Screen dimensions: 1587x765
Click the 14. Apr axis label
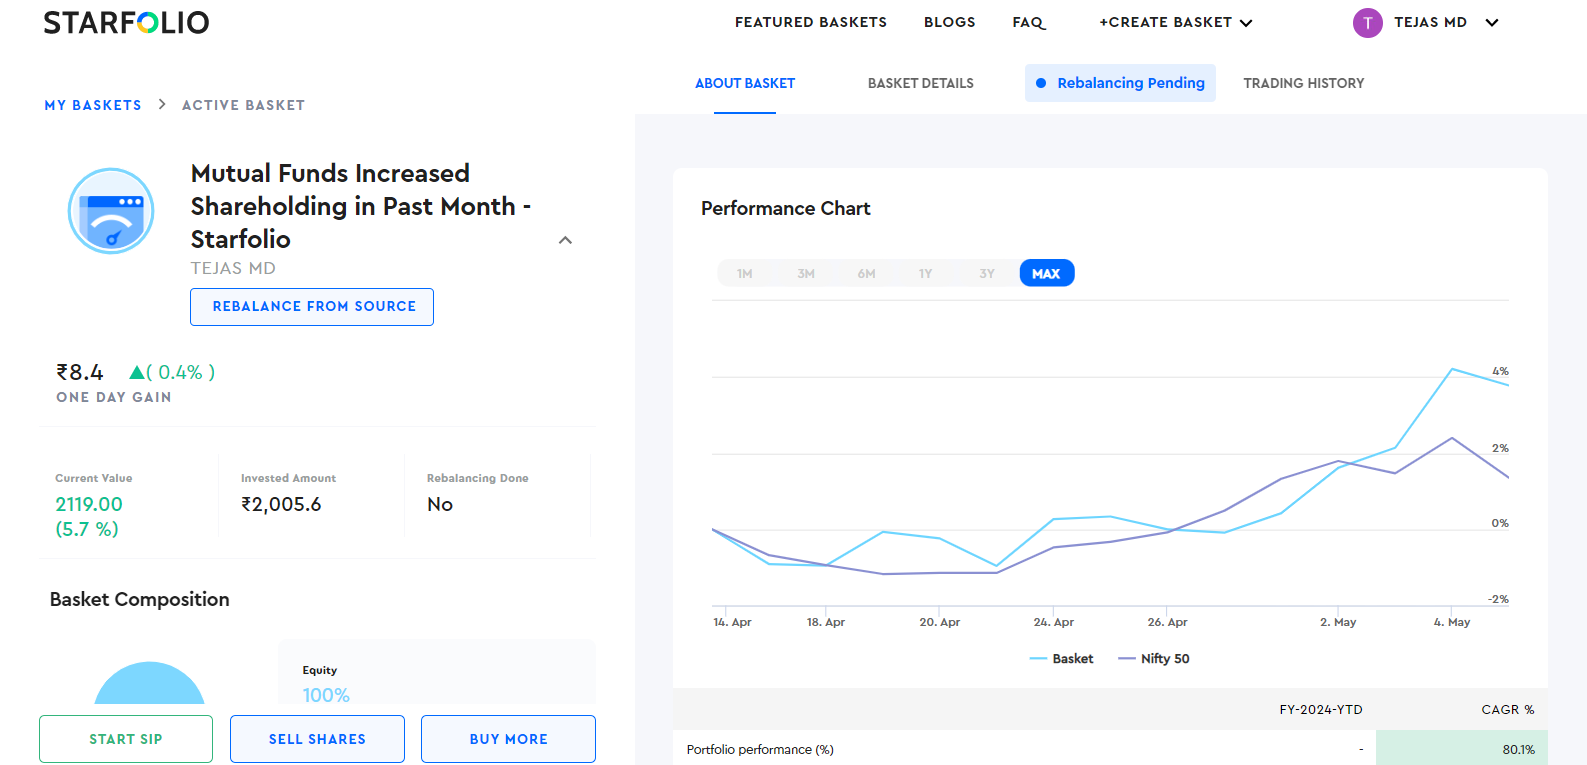click(x=732, y=622)
